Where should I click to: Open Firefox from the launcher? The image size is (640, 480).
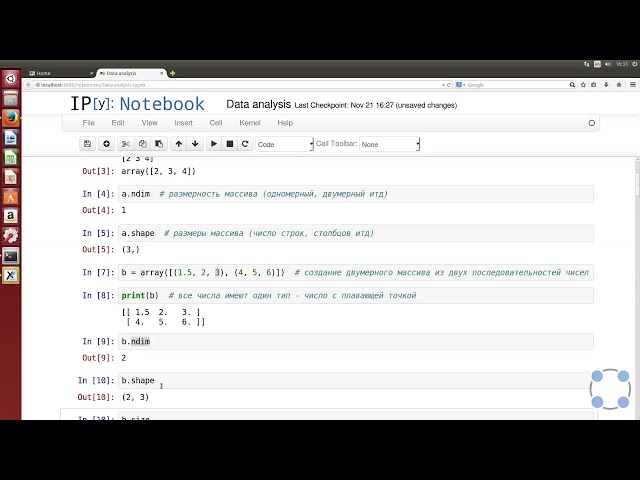11,118
